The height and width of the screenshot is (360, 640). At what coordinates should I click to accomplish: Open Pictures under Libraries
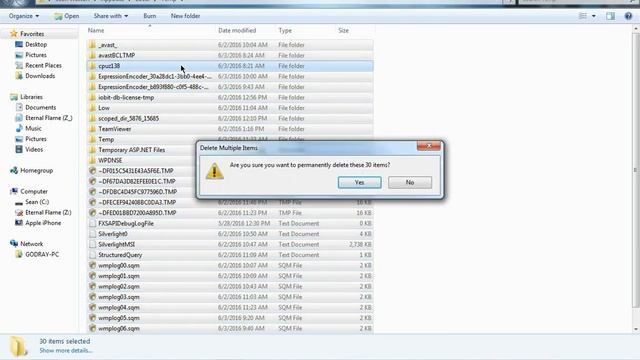tap(36, 139)
